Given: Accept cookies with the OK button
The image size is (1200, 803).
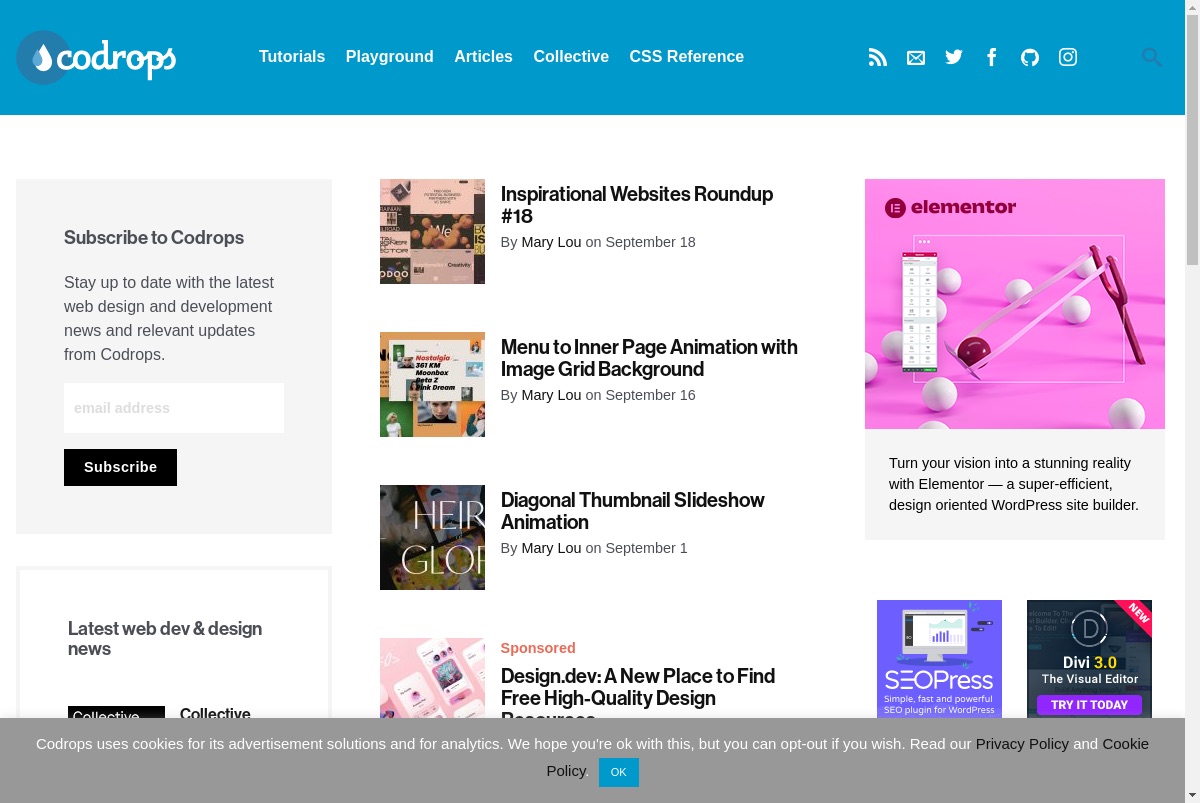Looking at the screenshot, I should (618, 772).
